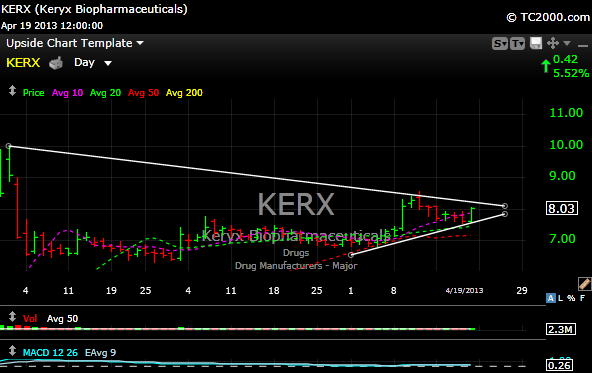This screenshot has width=592, height=373.
Task: Click the floppy disk save icon
Action: coord(536,43)
